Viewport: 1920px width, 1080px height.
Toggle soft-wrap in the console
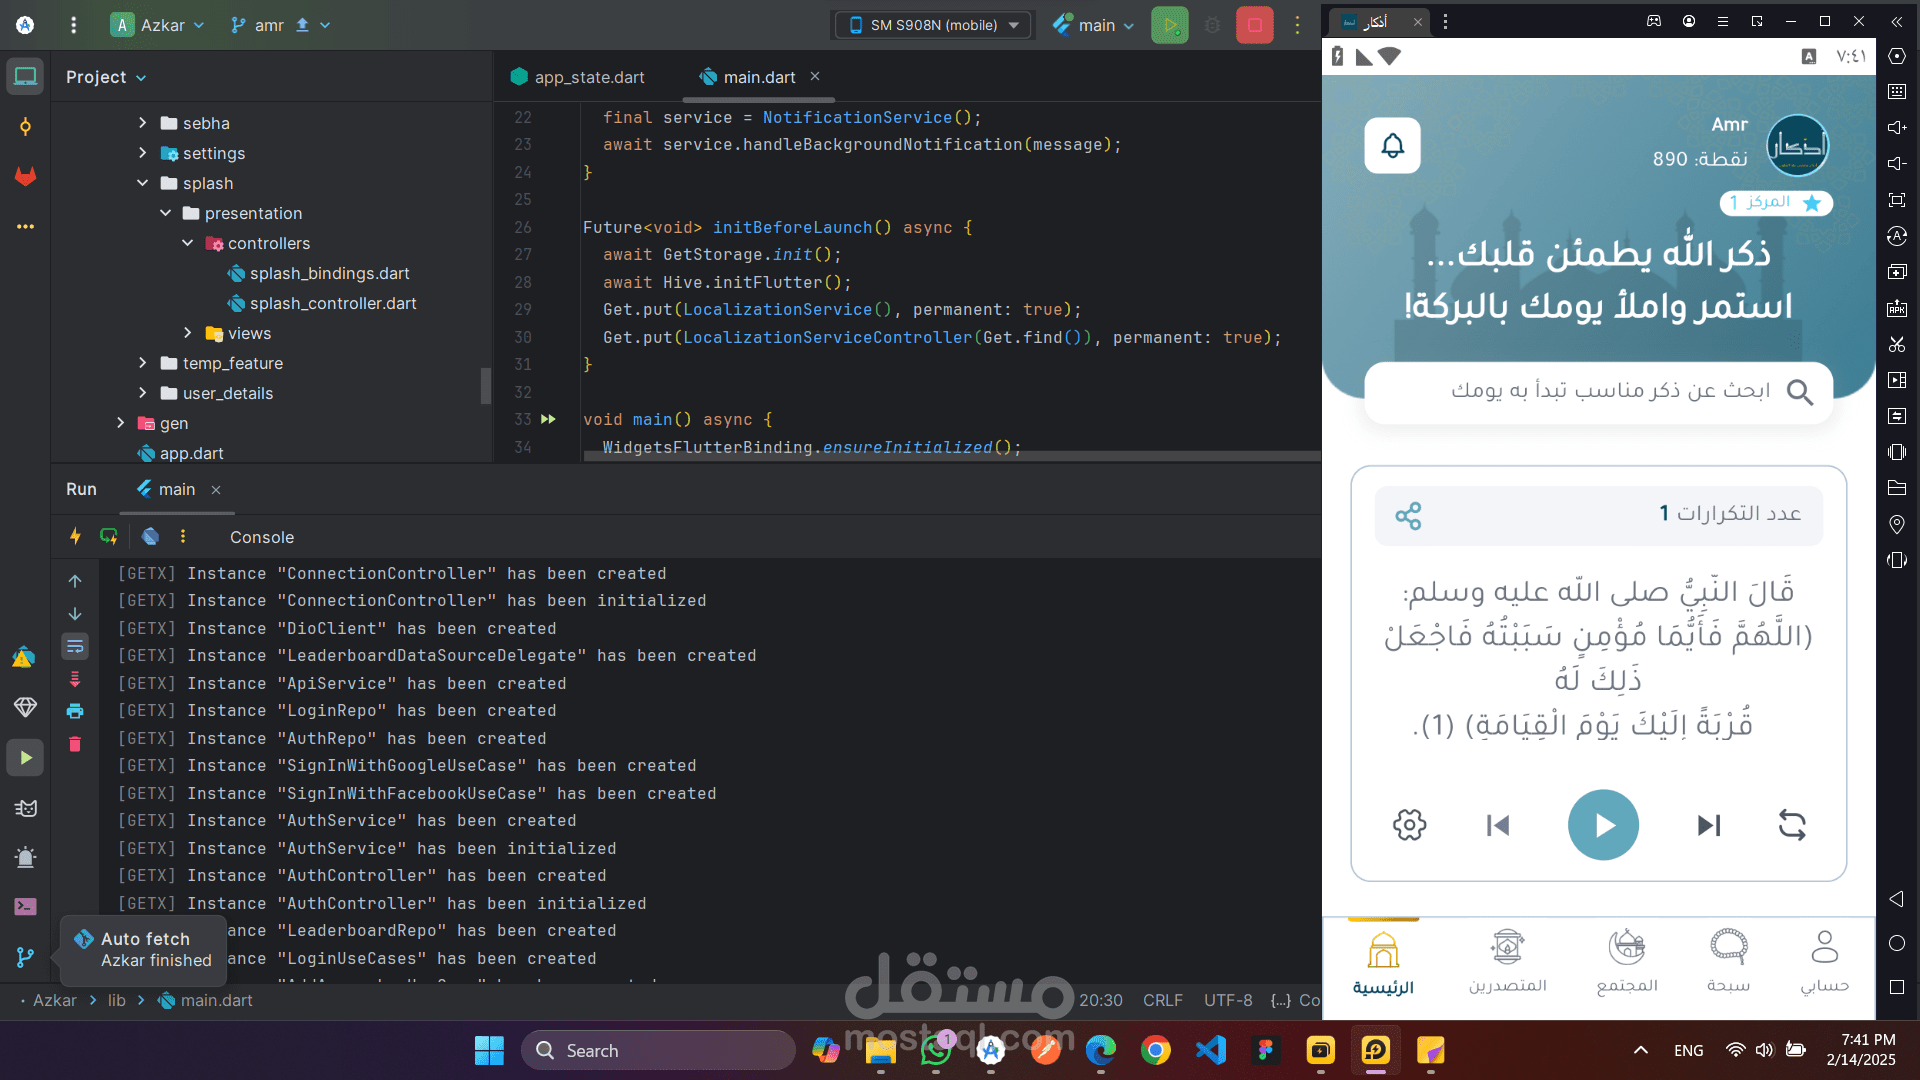tap(75, 647)
